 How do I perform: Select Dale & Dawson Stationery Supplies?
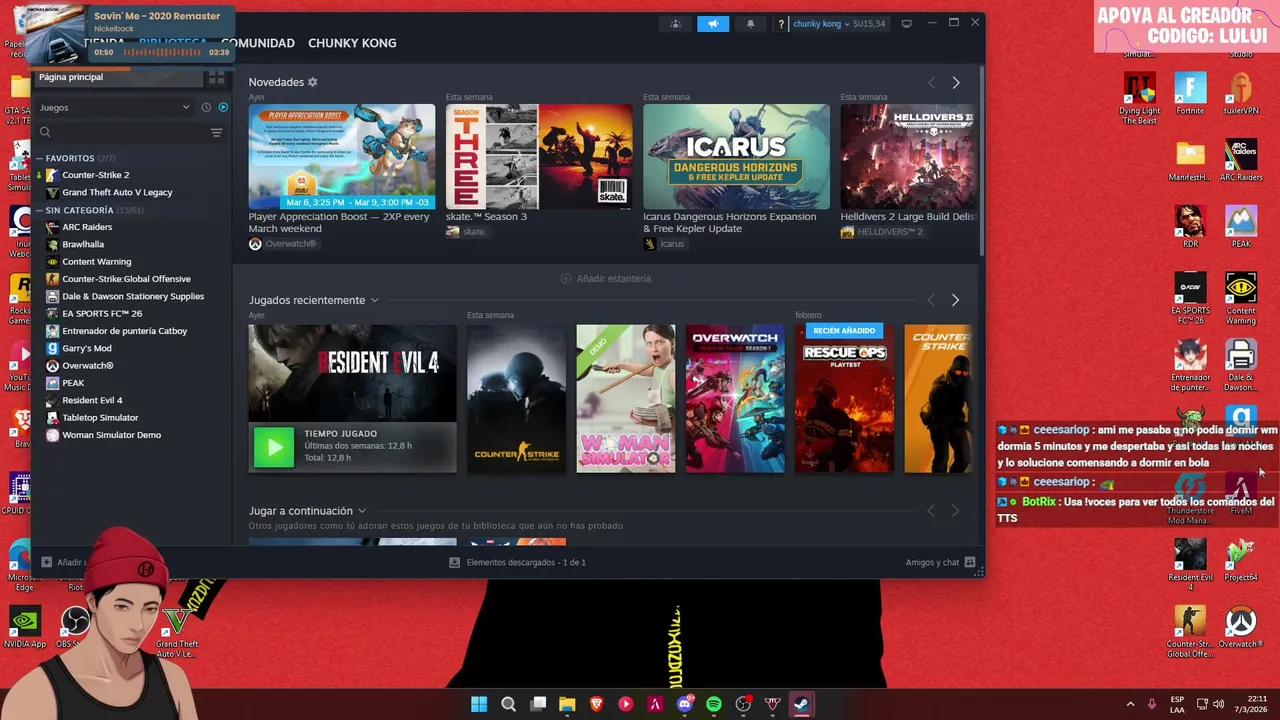(x=133, y=296)
